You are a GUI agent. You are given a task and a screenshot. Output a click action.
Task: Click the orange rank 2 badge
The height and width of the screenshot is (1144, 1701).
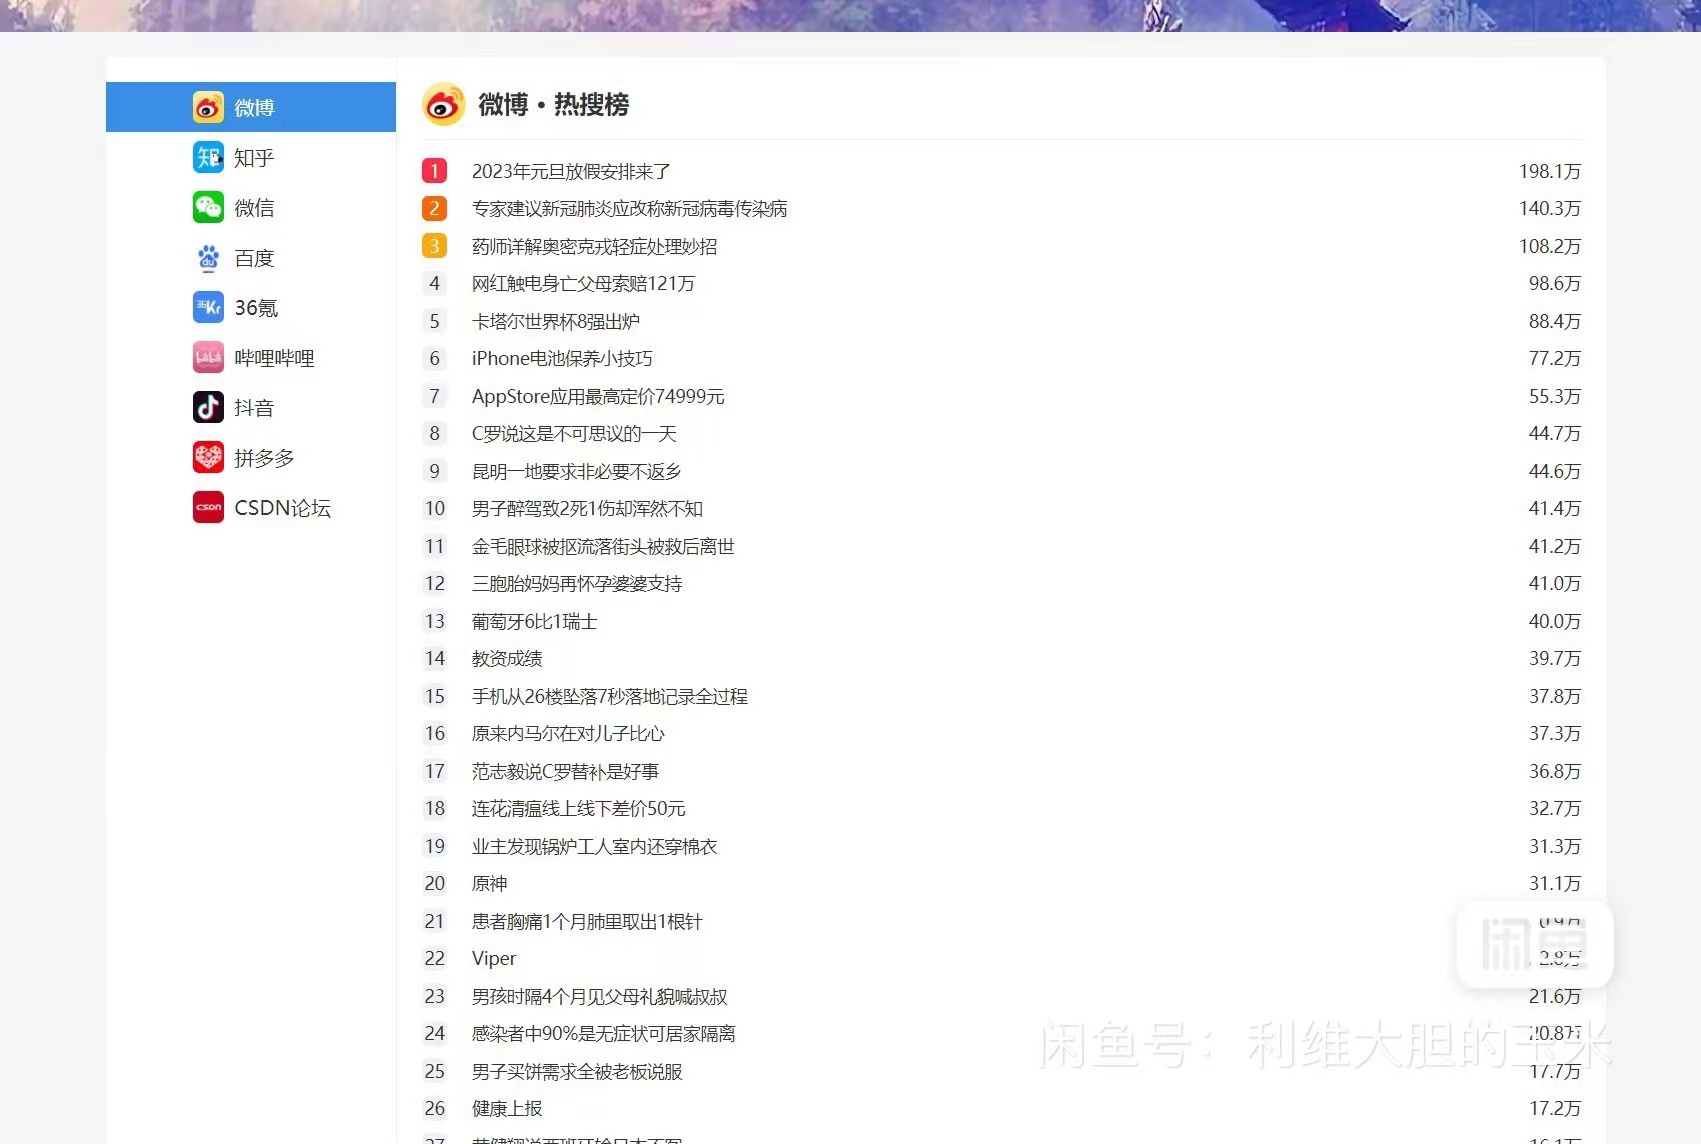[434, 208]
